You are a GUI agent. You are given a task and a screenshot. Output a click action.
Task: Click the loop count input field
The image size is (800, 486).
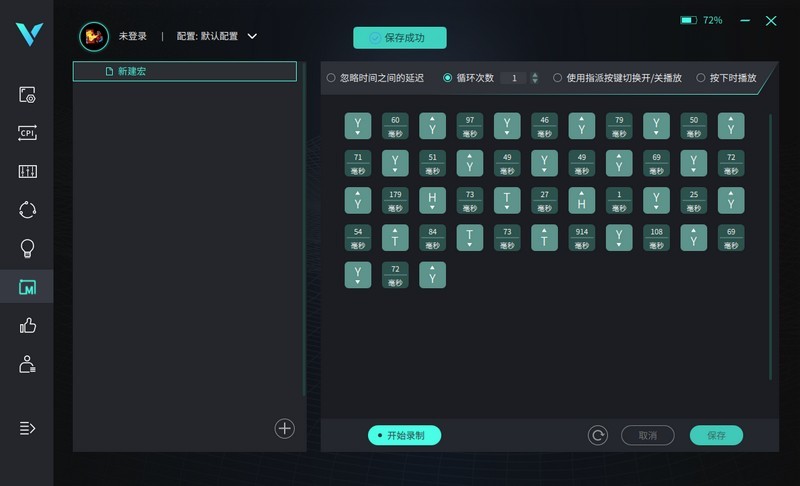click(x=514, y=78)
